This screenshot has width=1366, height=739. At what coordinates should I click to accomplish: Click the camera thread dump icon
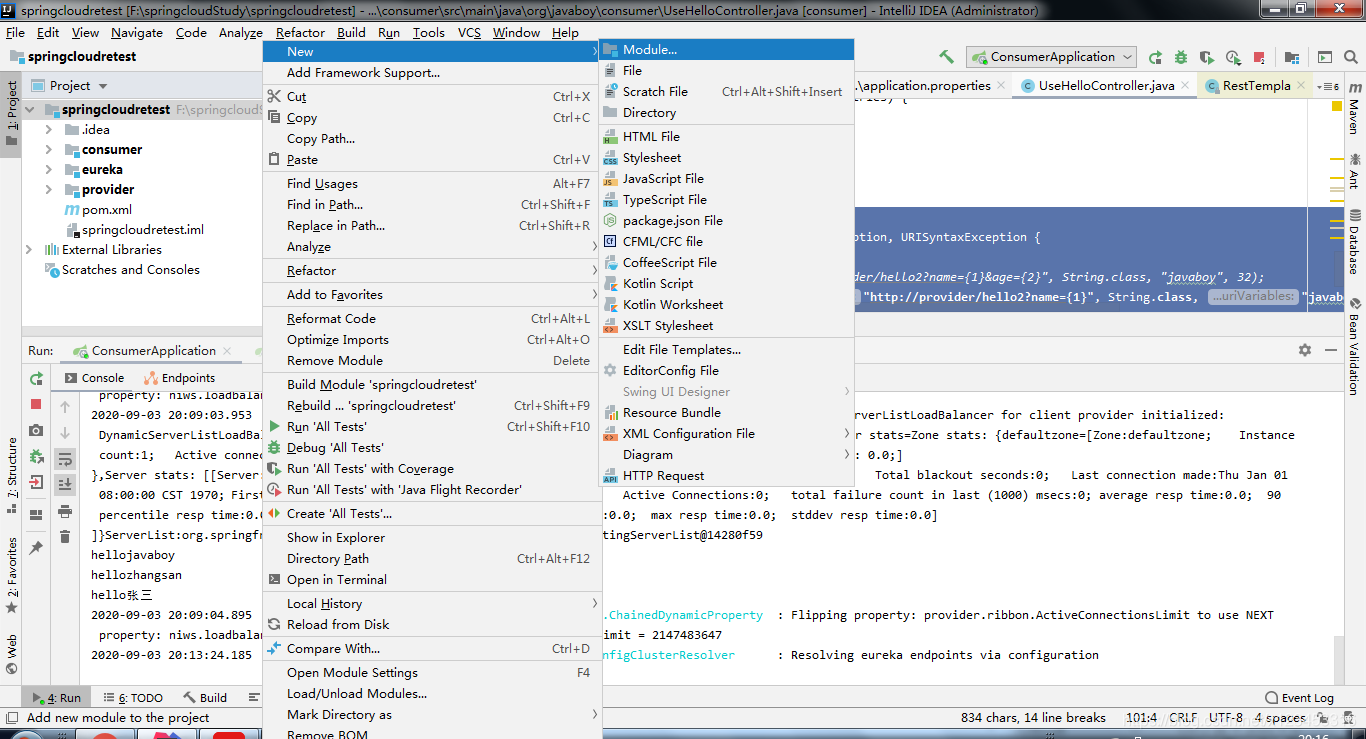pyautogui.click(x=36, y=430)
